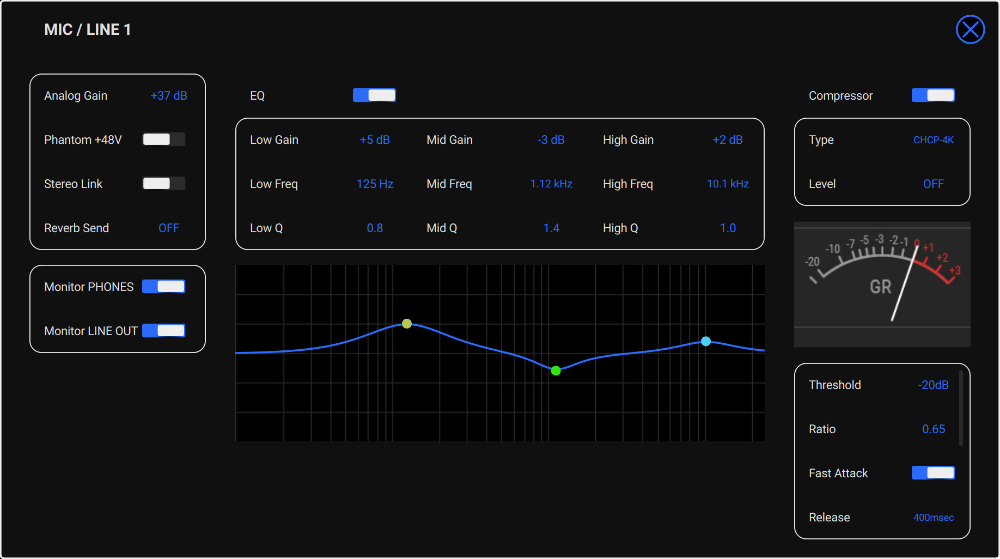1000x559 pixels.
Task: Open the compressor Type CHCP-4K selector
Action: [x=933, y=140]
